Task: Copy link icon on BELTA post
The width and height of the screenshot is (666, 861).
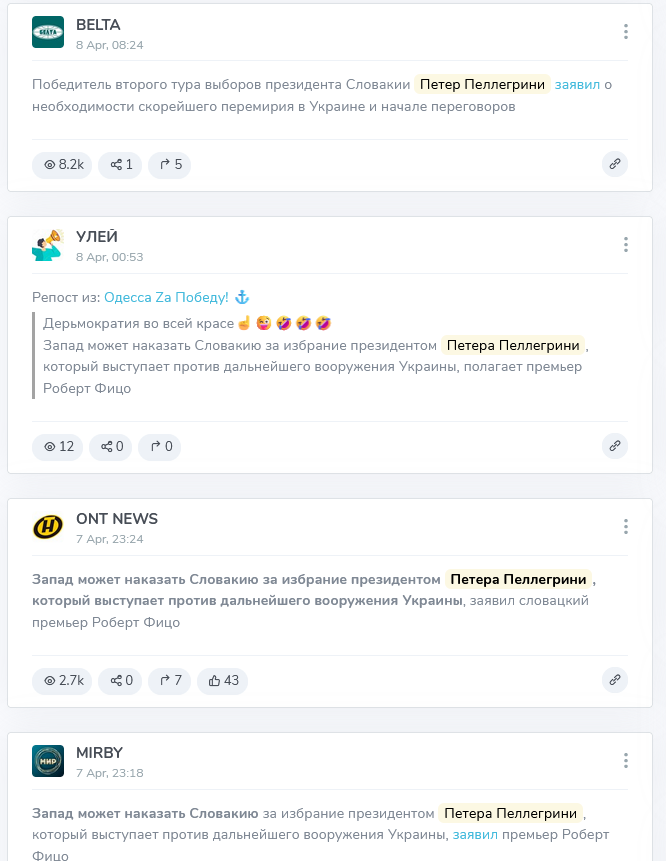Action: tap(615, 164)
